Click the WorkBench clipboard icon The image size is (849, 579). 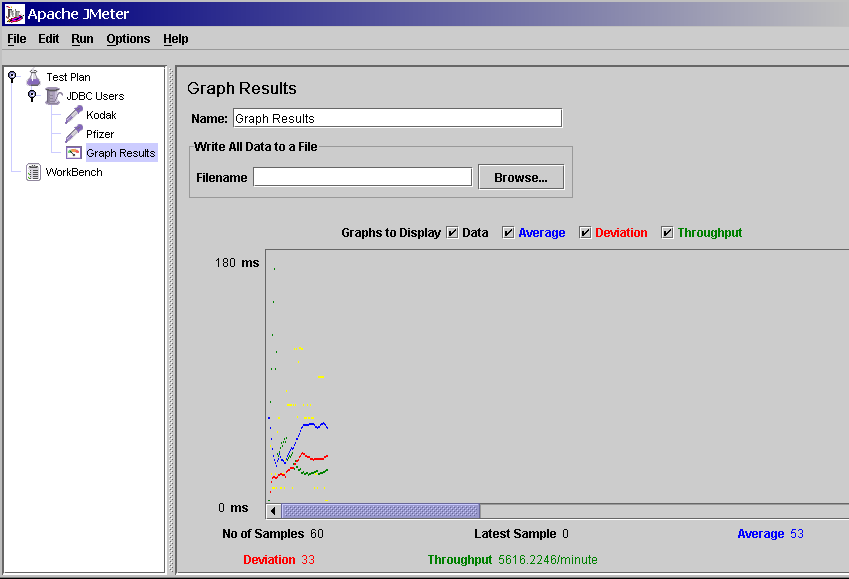click(x=33, y=172)
